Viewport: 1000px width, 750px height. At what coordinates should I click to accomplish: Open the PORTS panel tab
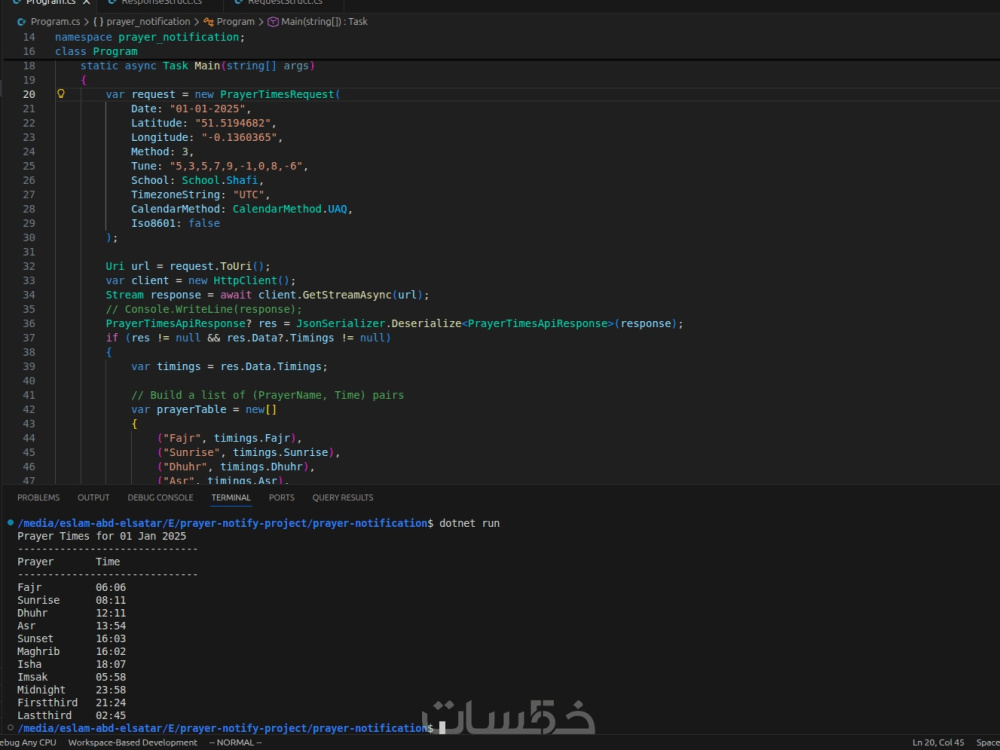(x=281, y=497)
